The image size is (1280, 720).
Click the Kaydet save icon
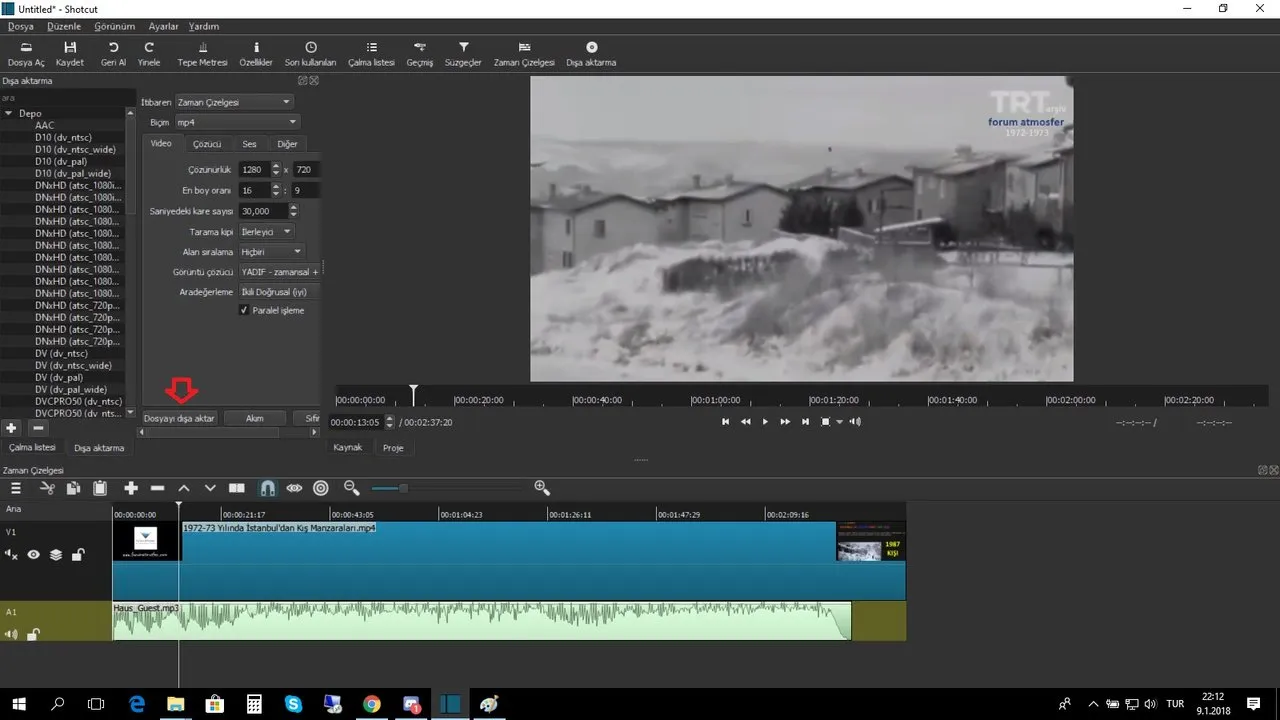[x=70, y=47]
